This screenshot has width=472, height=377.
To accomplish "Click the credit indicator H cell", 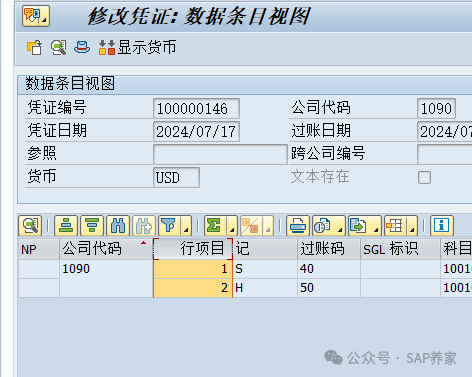I will 265,288.
